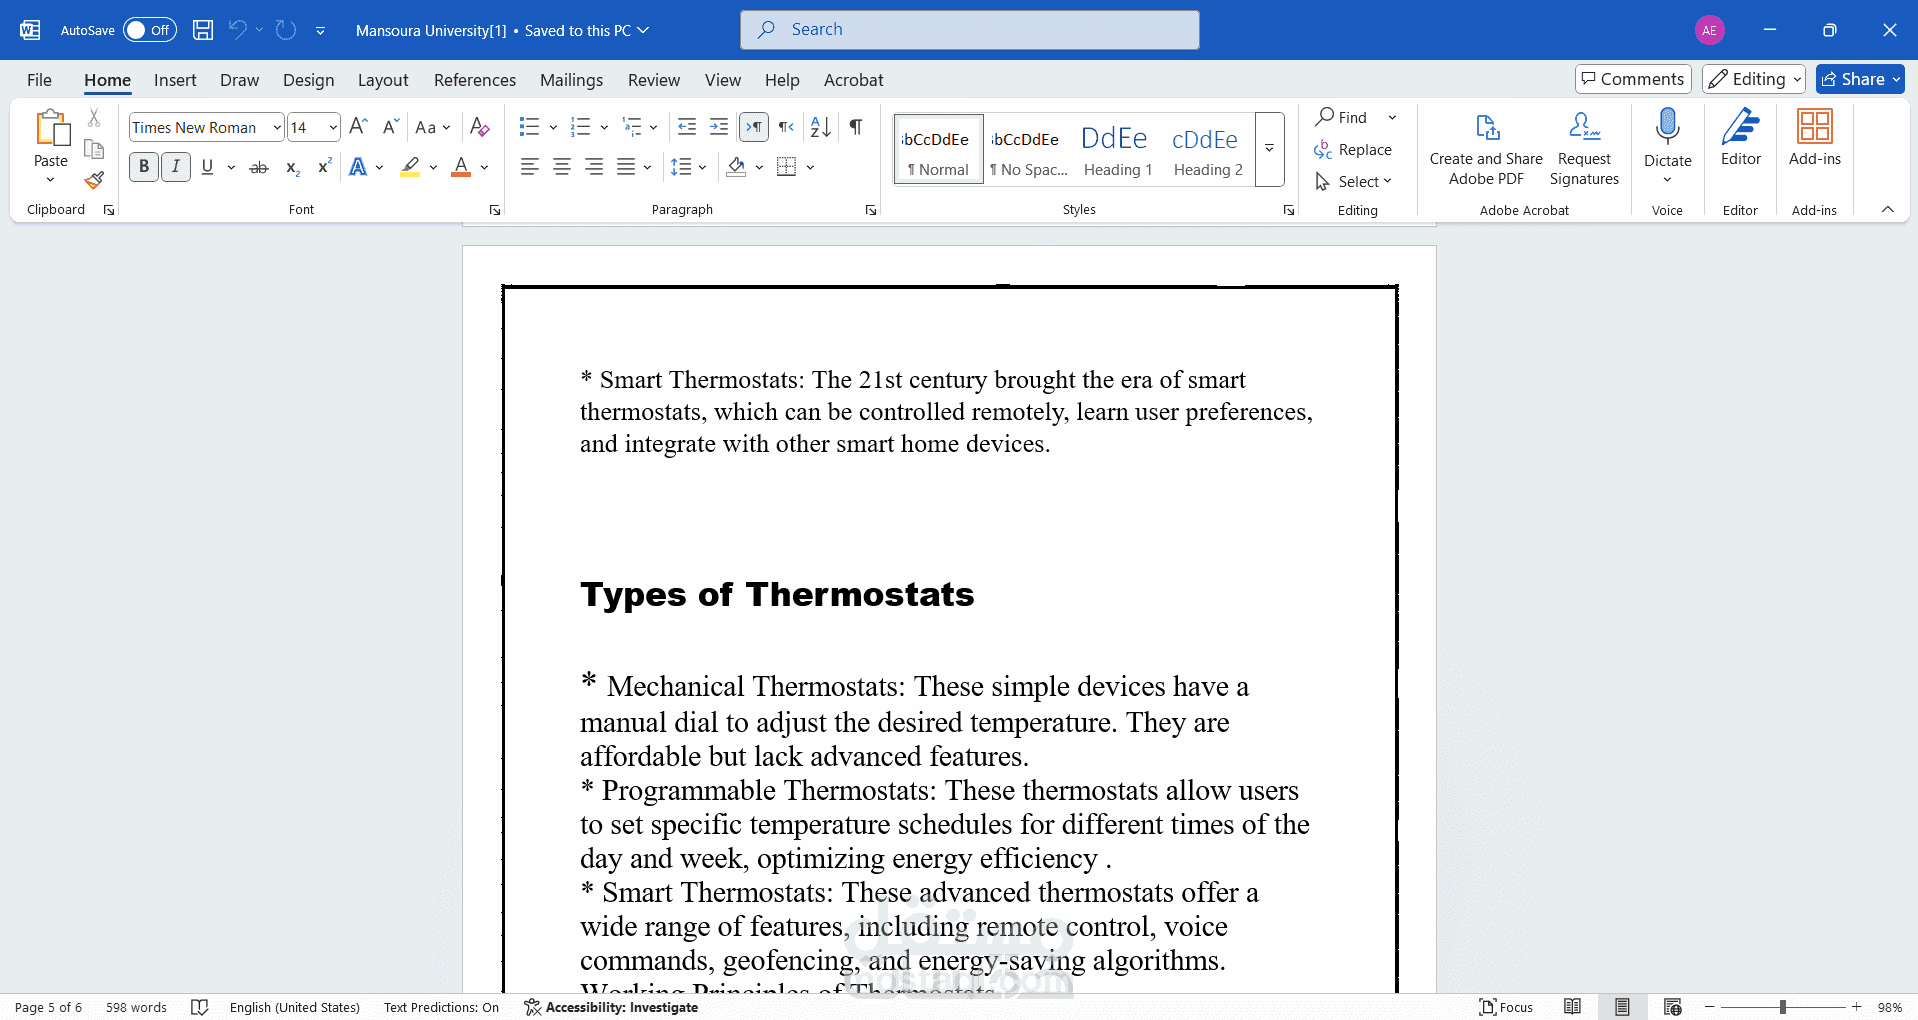
Task: Switch to Read Mode view icon
Action: point(1572,1007)
